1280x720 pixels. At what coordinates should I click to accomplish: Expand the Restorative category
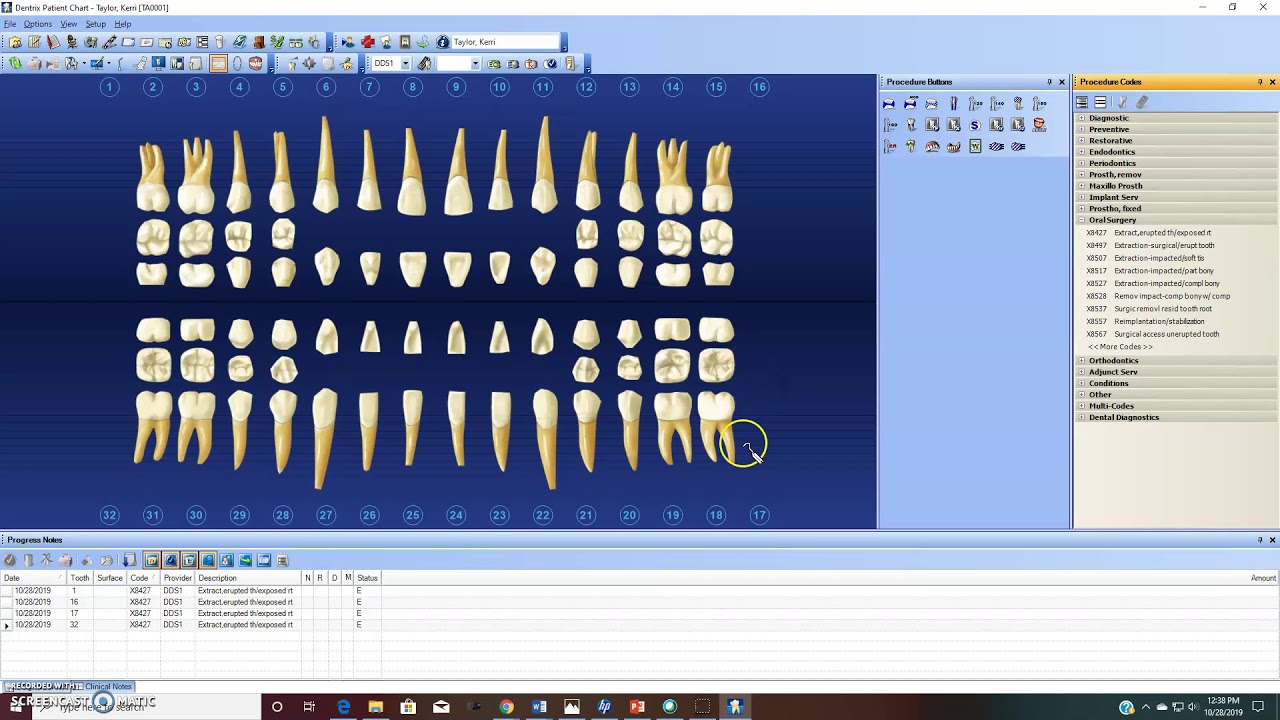(1081, 141)
